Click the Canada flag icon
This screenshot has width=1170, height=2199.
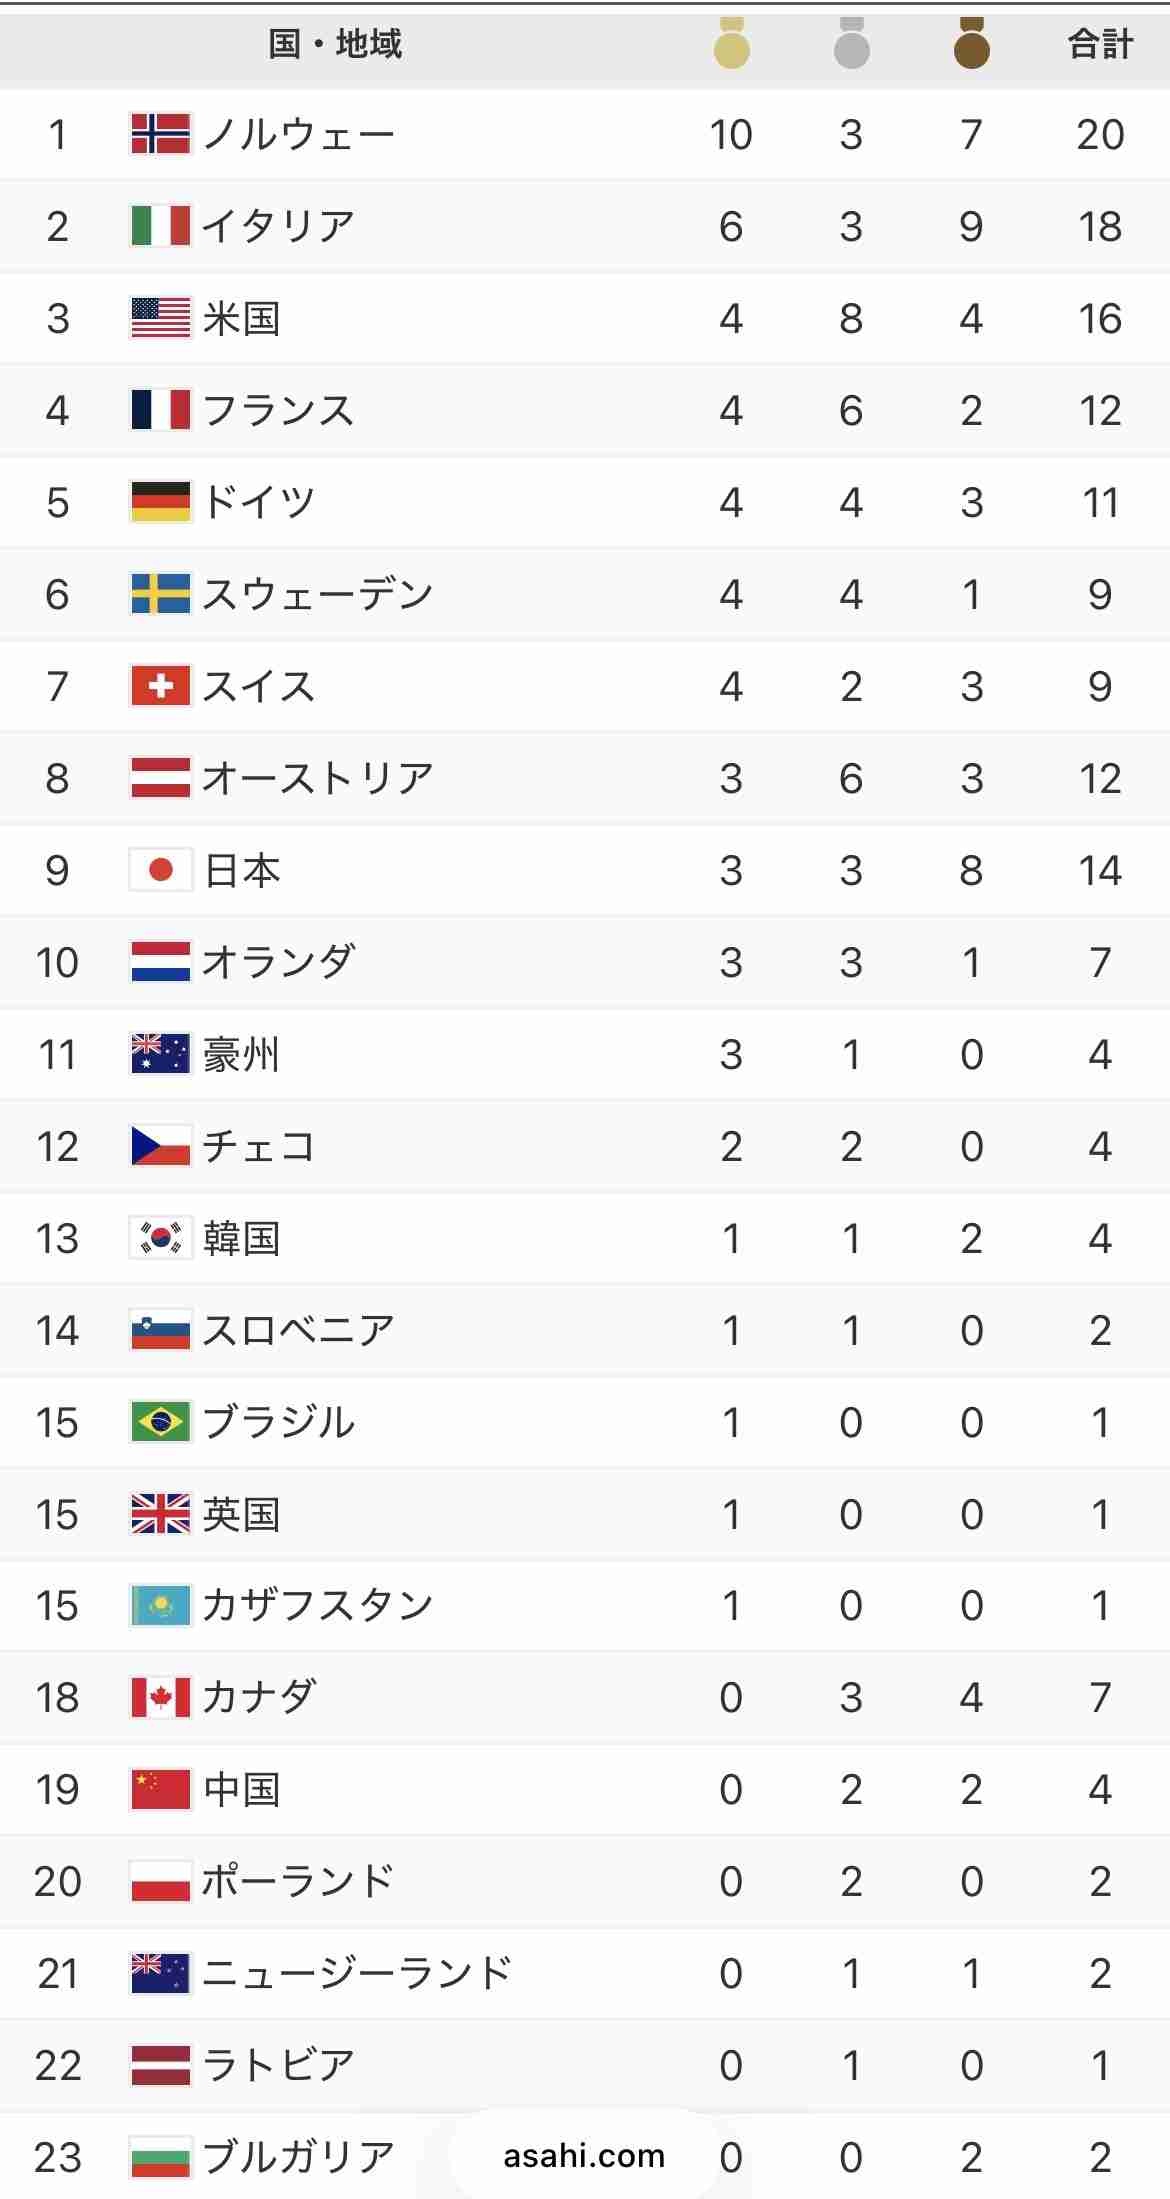pyautogui.click(x=160, y=1697)
